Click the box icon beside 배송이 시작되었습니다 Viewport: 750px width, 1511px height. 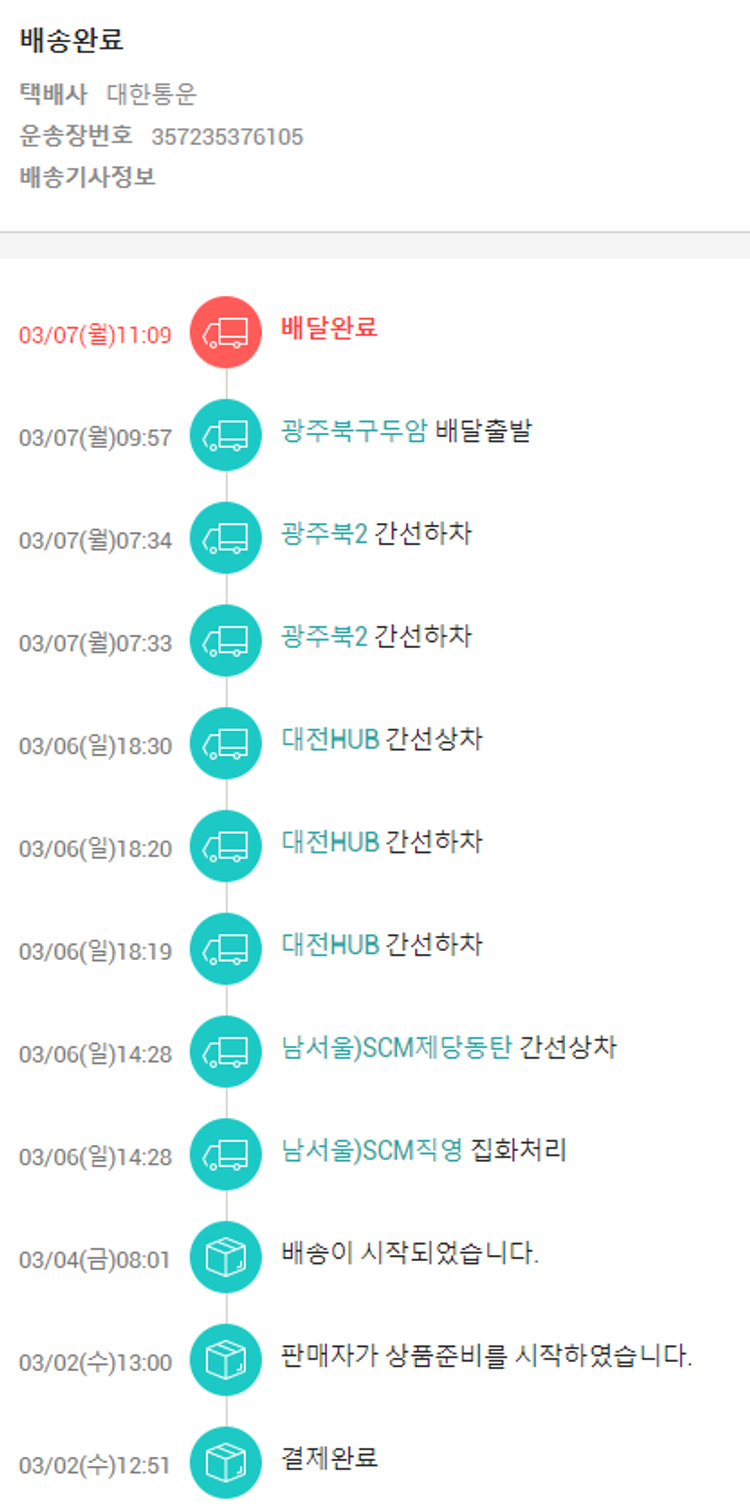pyautogui.click(x=226, y=1258)
